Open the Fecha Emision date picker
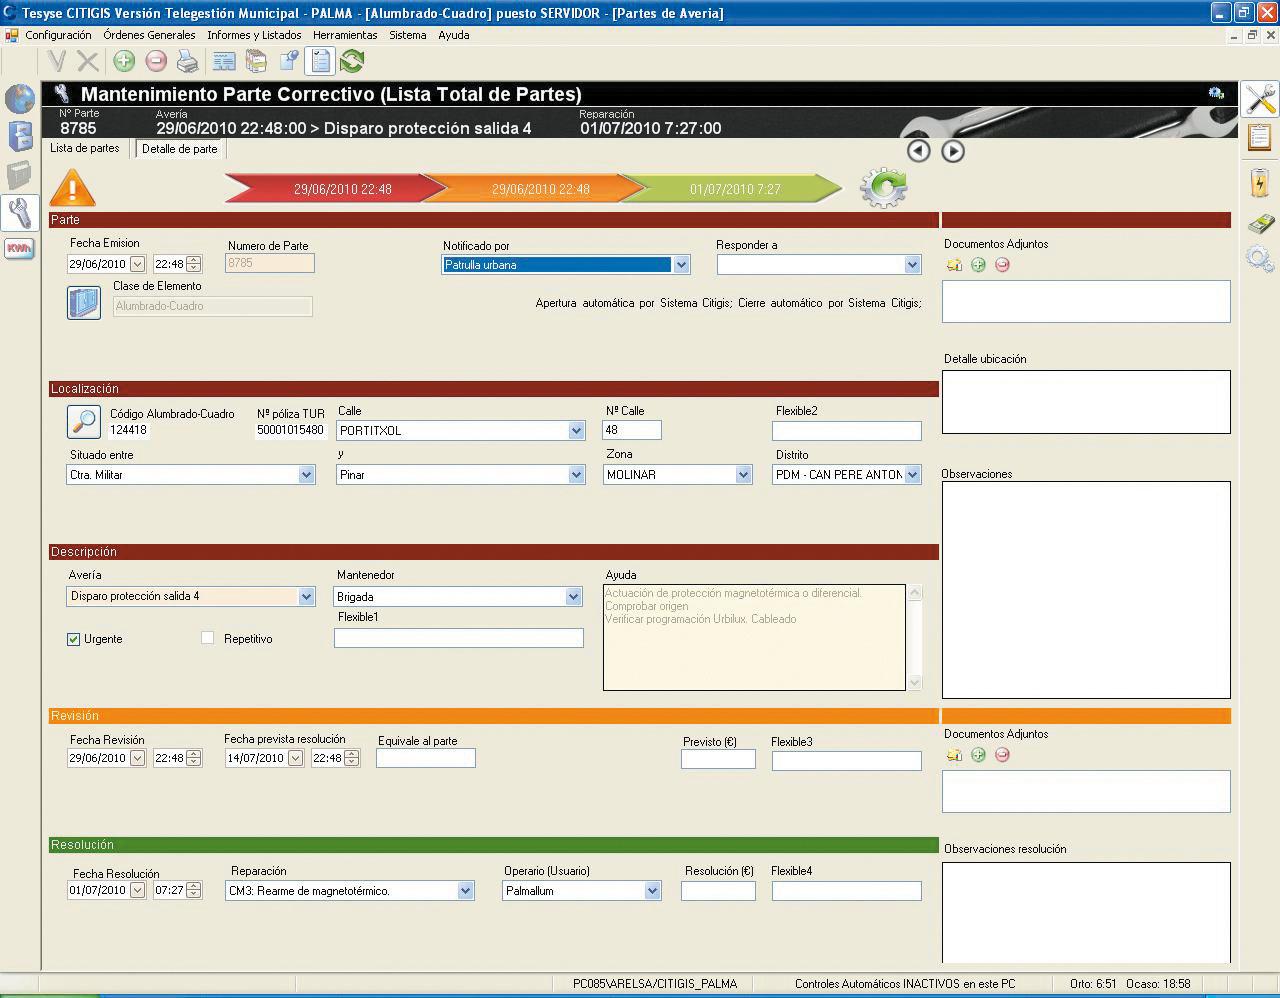This screenshot has width=1280, height=998. pyautogui.click(x=138, y=264)
